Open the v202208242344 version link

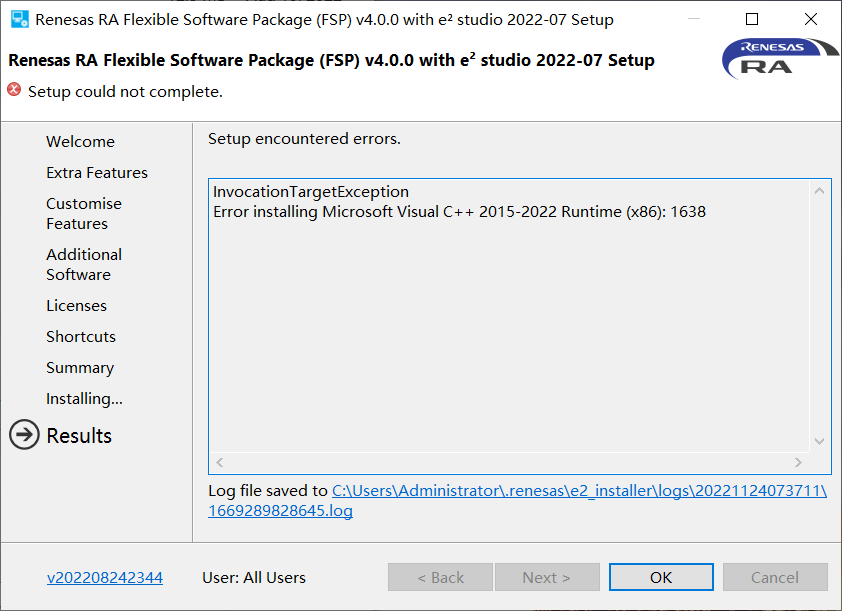coord(105,578)
